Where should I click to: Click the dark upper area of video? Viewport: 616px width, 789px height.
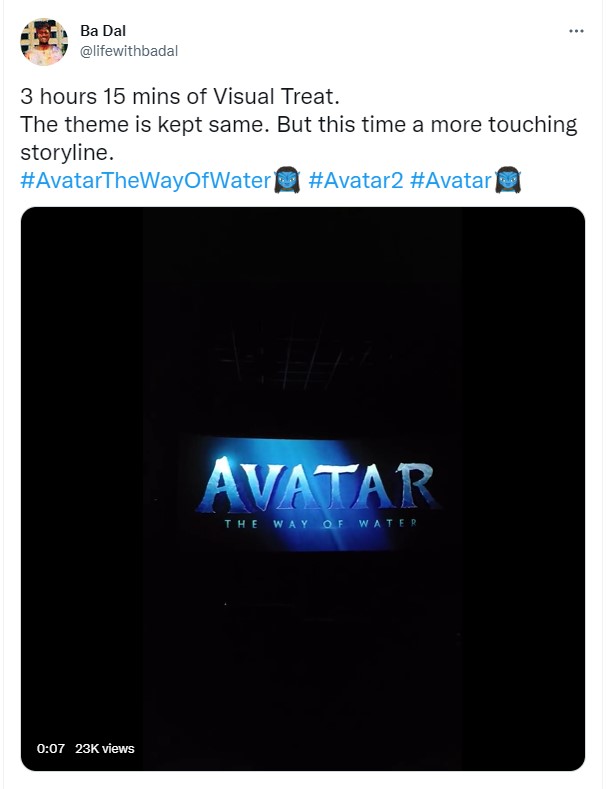pyautogui.click(x=302, y=312)
